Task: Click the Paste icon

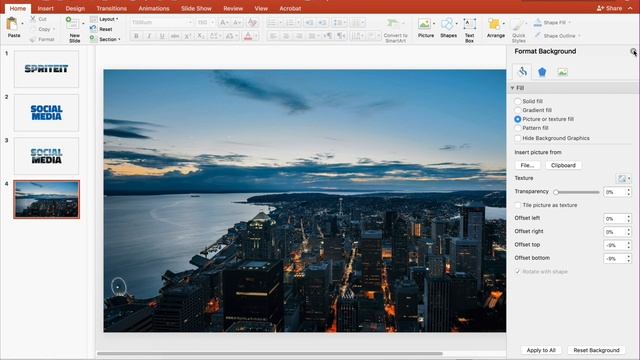Action: 12,24
